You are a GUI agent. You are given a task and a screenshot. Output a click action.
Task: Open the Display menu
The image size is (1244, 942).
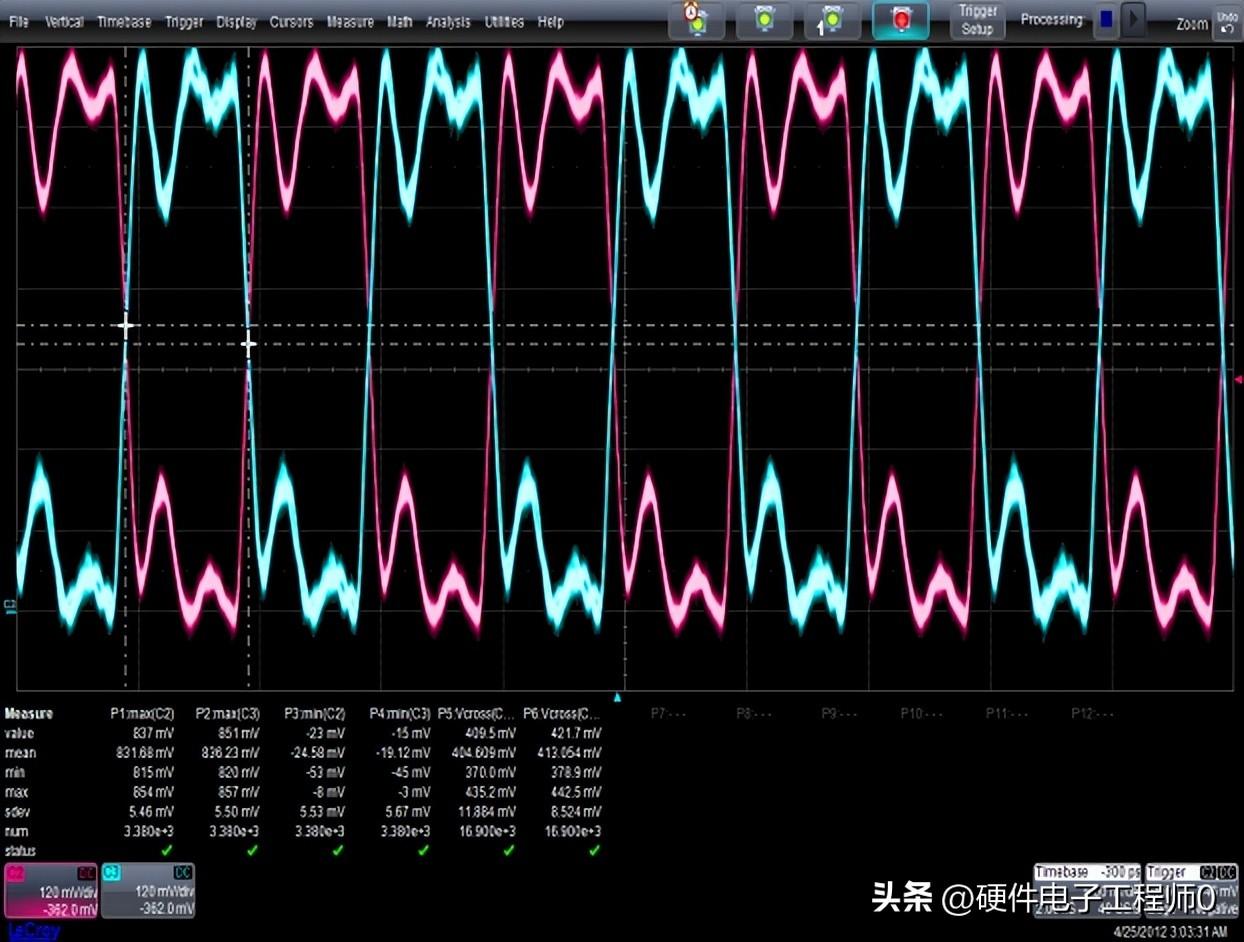237,22
